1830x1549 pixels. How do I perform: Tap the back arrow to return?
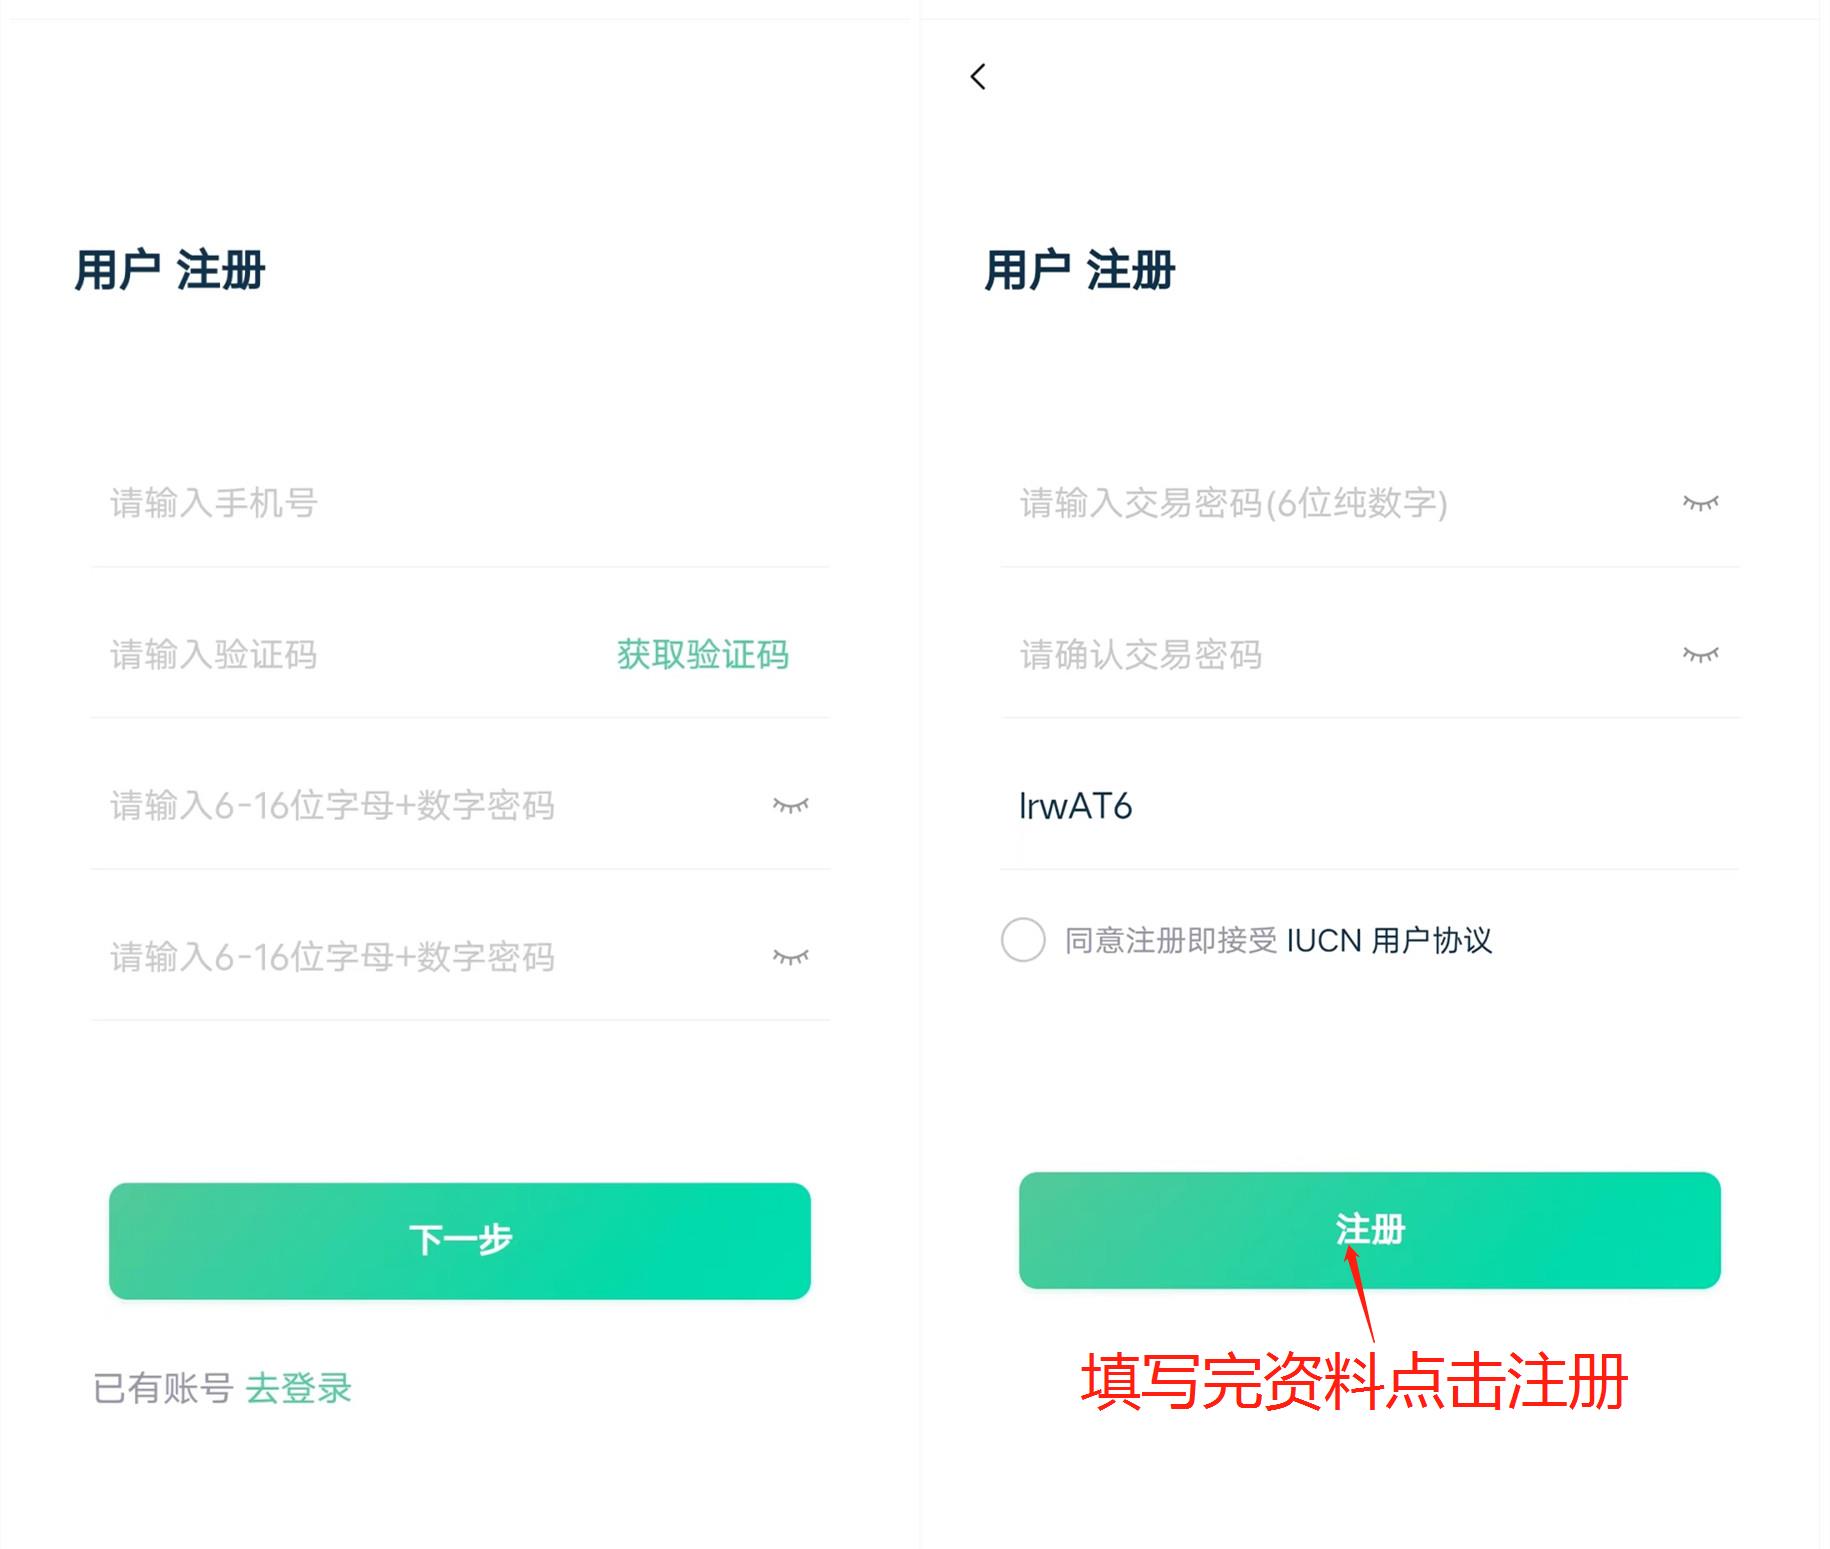pyautogui.click(x=976, y=77)
